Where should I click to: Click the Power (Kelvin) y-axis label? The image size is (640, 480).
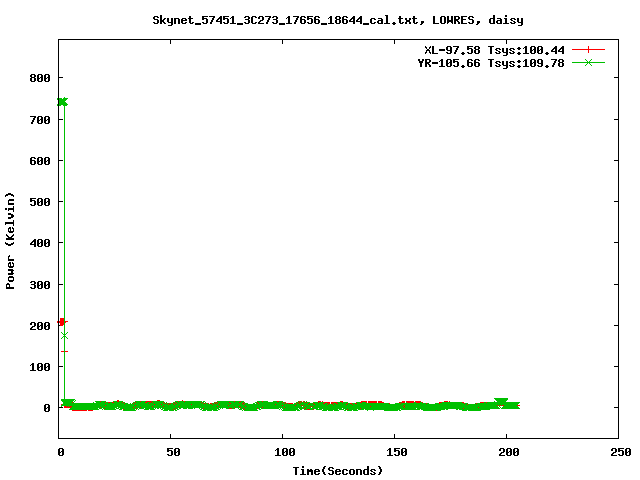[x=10, y=241]
